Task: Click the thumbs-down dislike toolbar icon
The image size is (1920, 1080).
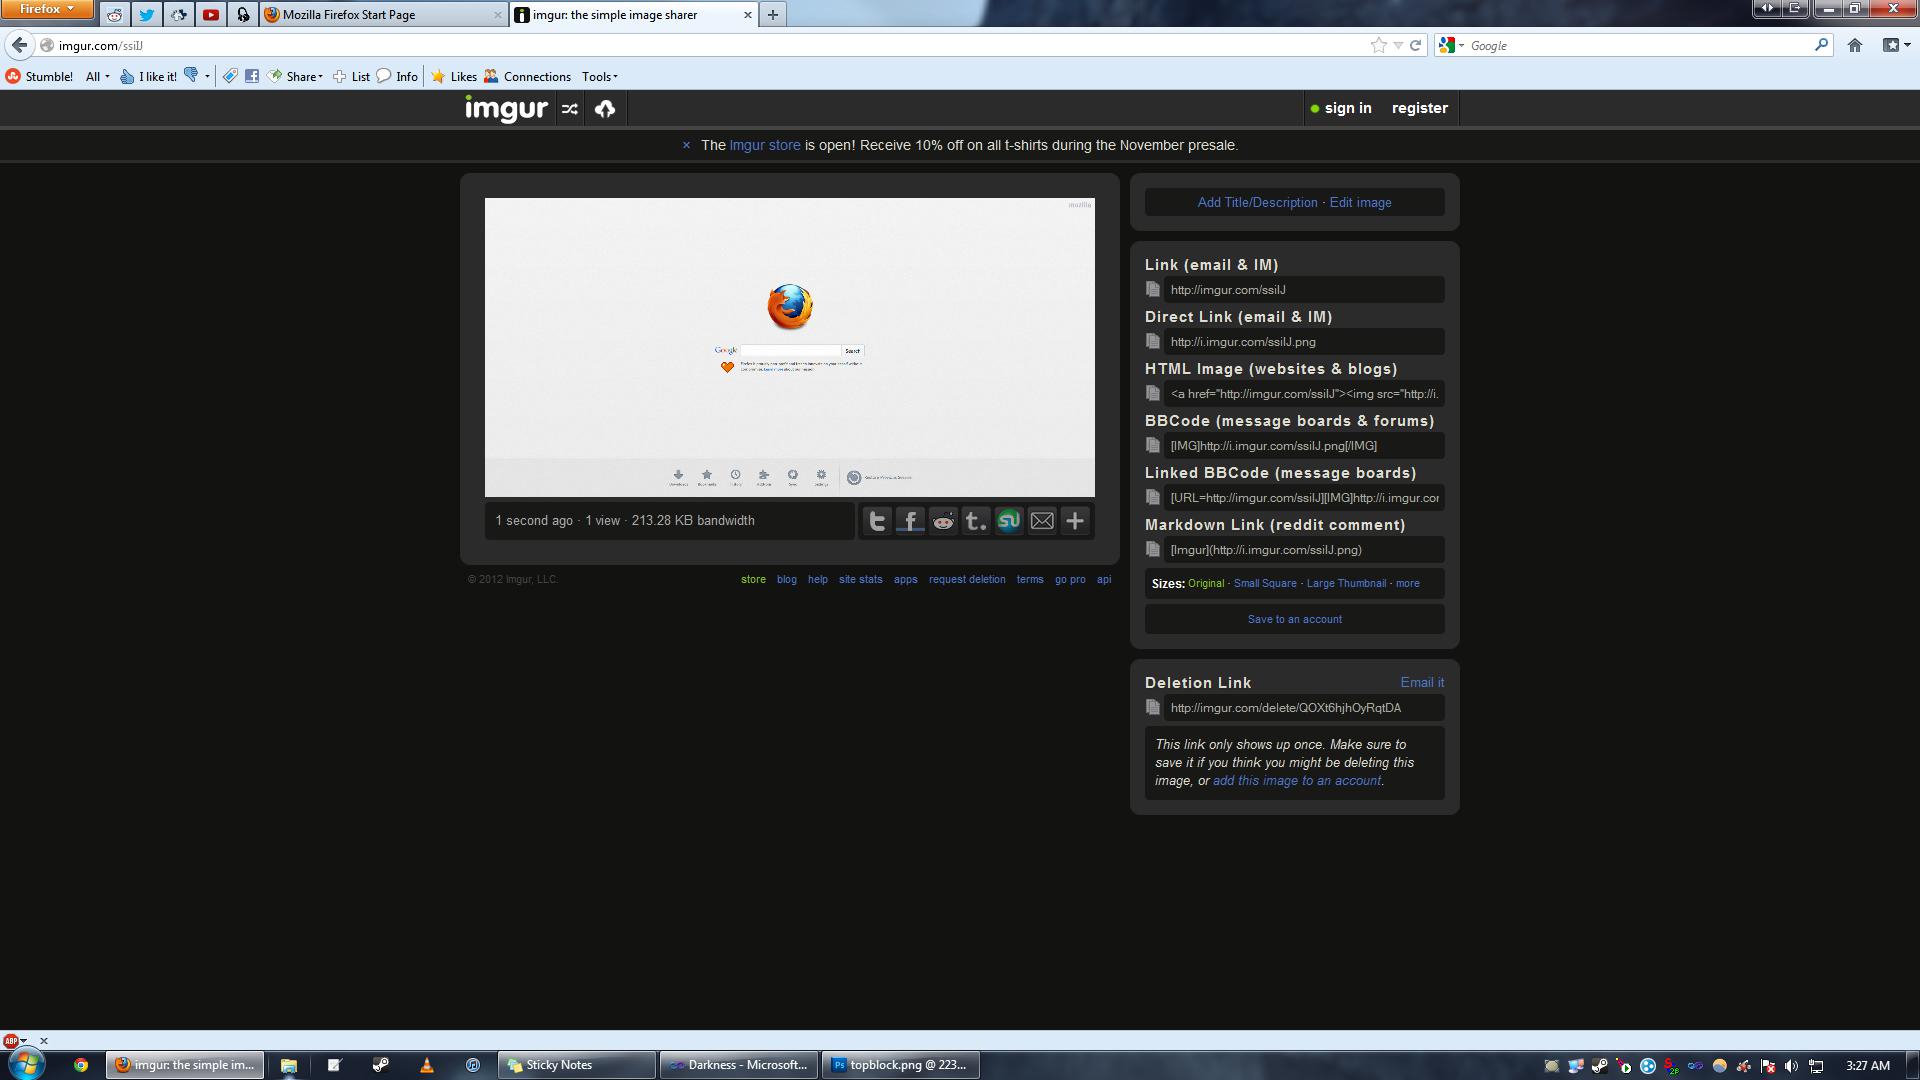Action: tap(191, 76)
